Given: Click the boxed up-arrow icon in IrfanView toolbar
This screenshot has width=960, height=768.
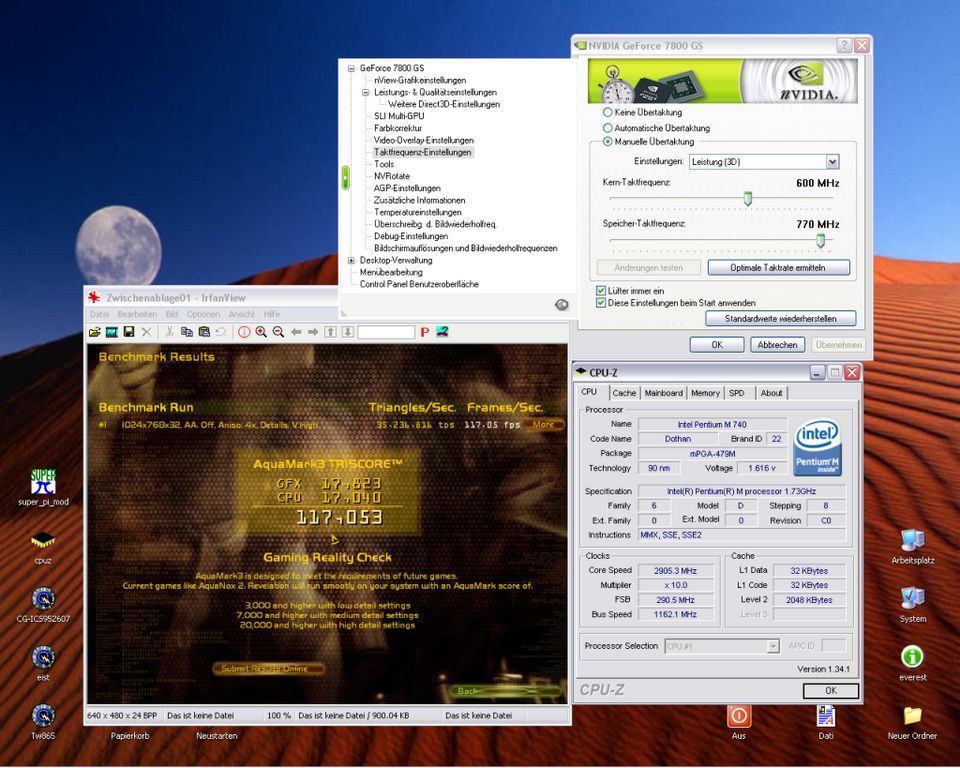Looking at the screenshot, I should [x=331, y=332].
